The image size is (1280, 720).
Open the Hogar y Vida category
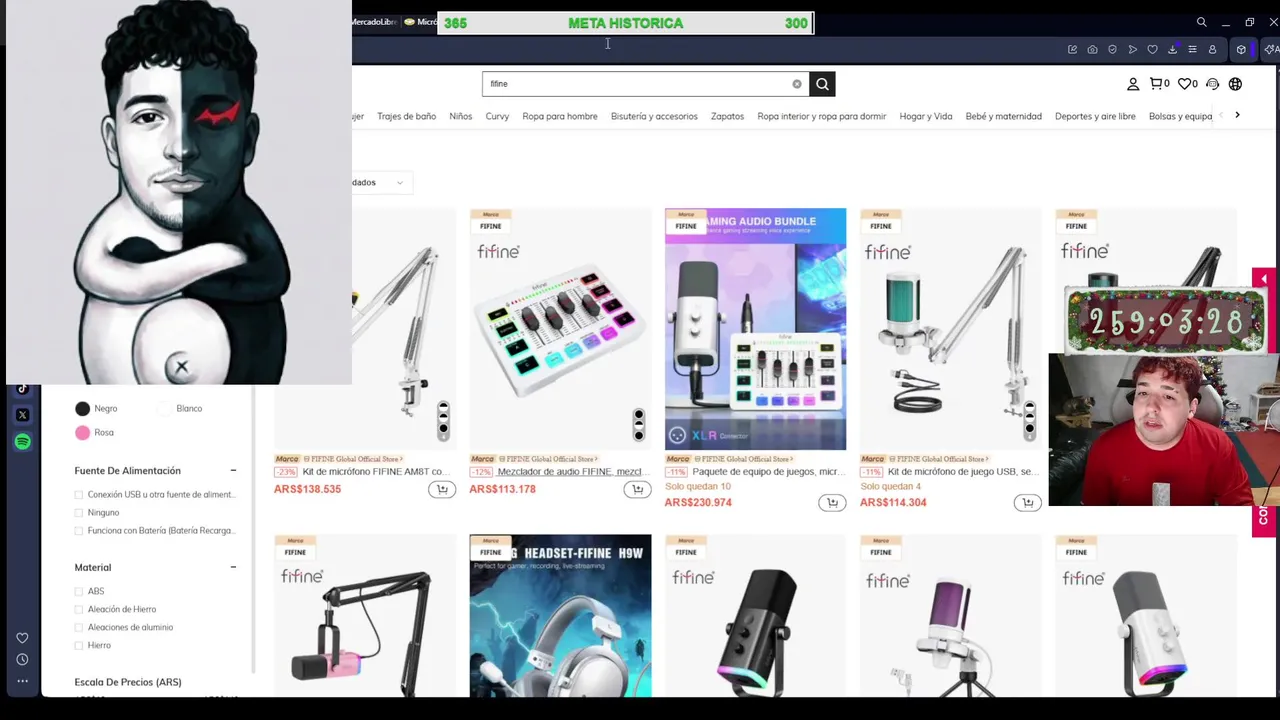(x=925, y=116)
